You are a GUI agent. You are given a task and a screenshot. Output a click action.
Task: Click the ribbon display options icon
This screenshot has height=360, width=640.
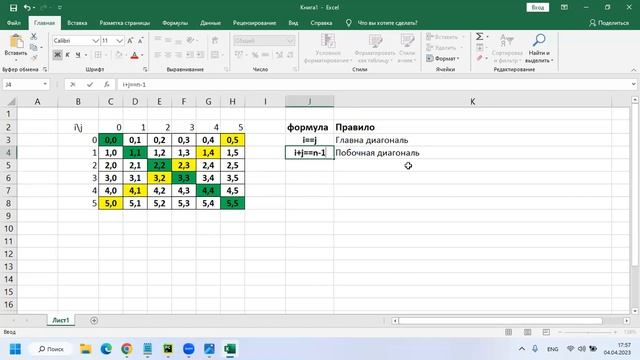564,7
